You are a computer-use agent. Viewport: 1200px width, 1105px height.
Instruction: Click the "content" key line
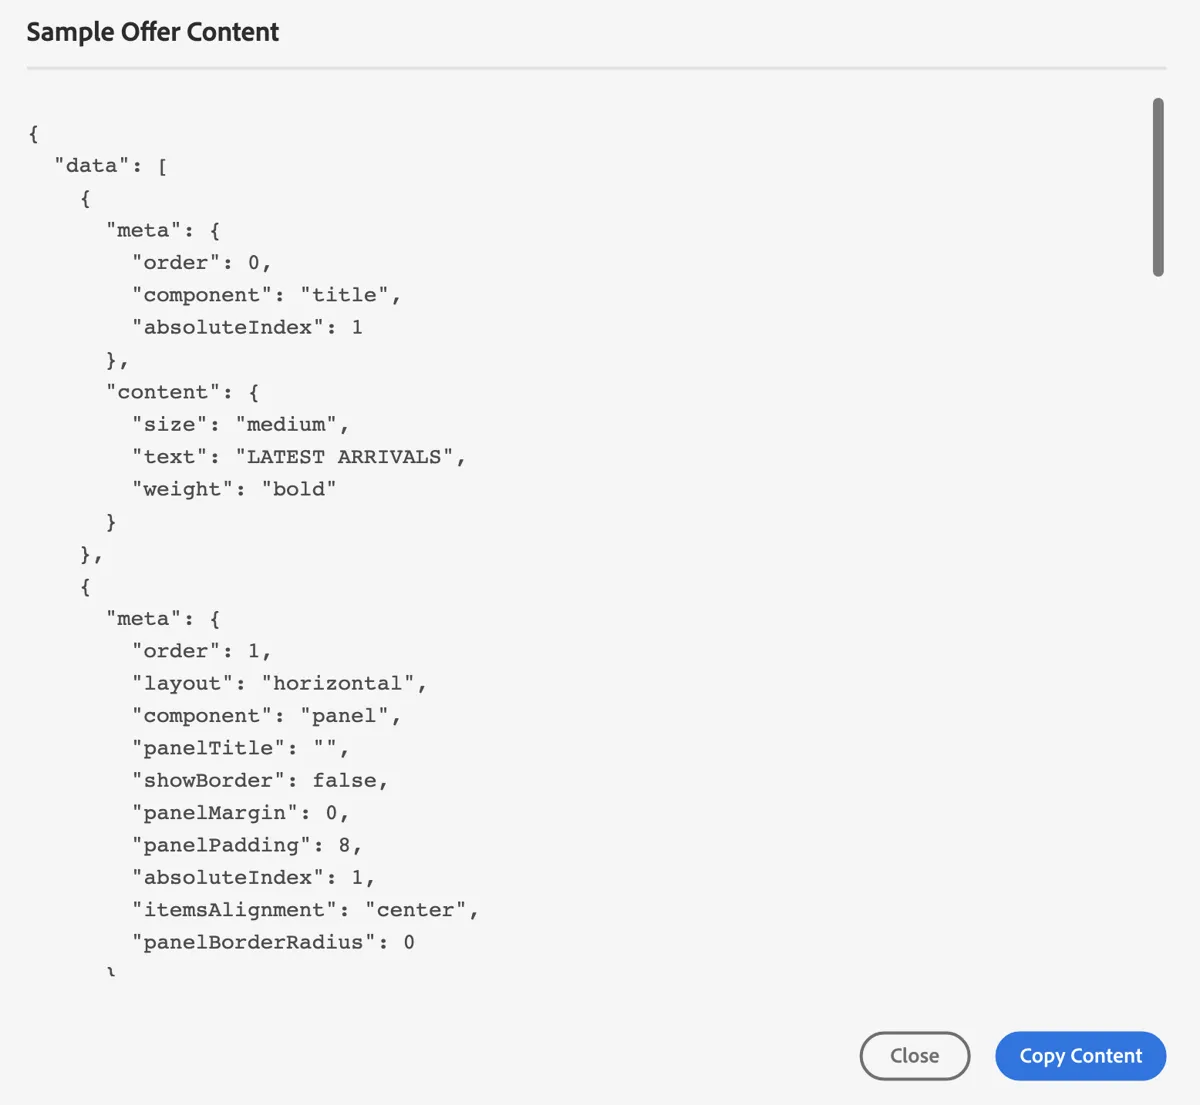(183, 392)
